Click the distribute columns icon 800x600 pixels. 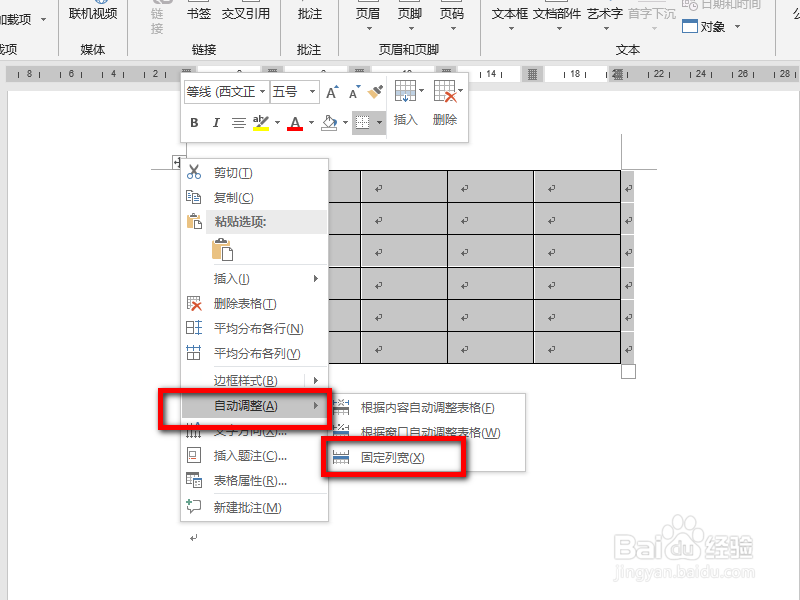pos(194,353)
